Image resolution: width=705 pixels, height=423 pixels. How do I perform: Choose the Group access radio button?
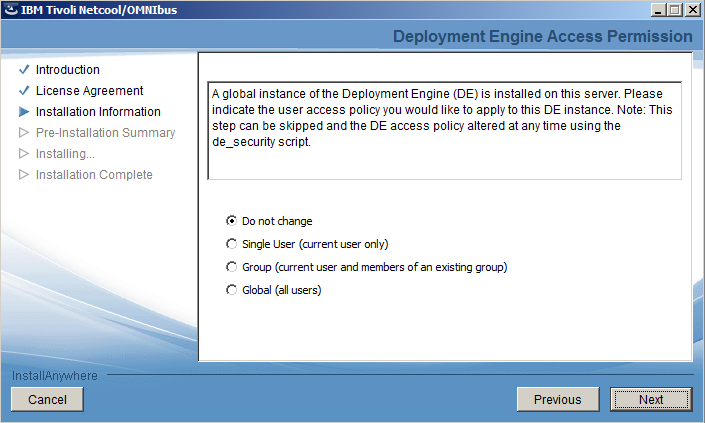(x=232, y=267)
